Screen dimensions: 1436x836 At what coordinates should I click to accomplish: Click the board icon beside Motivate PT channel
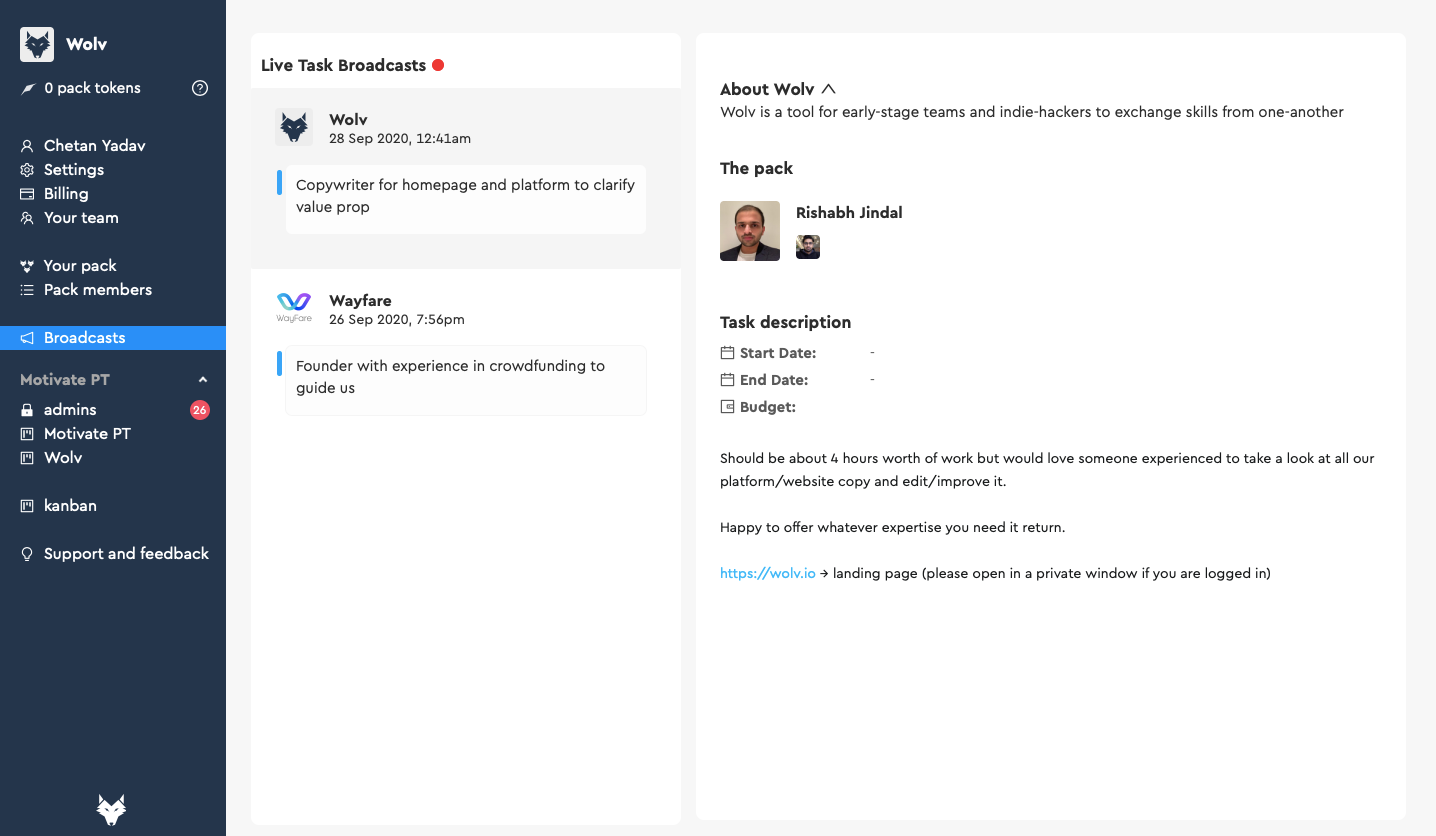click(27, 434)
